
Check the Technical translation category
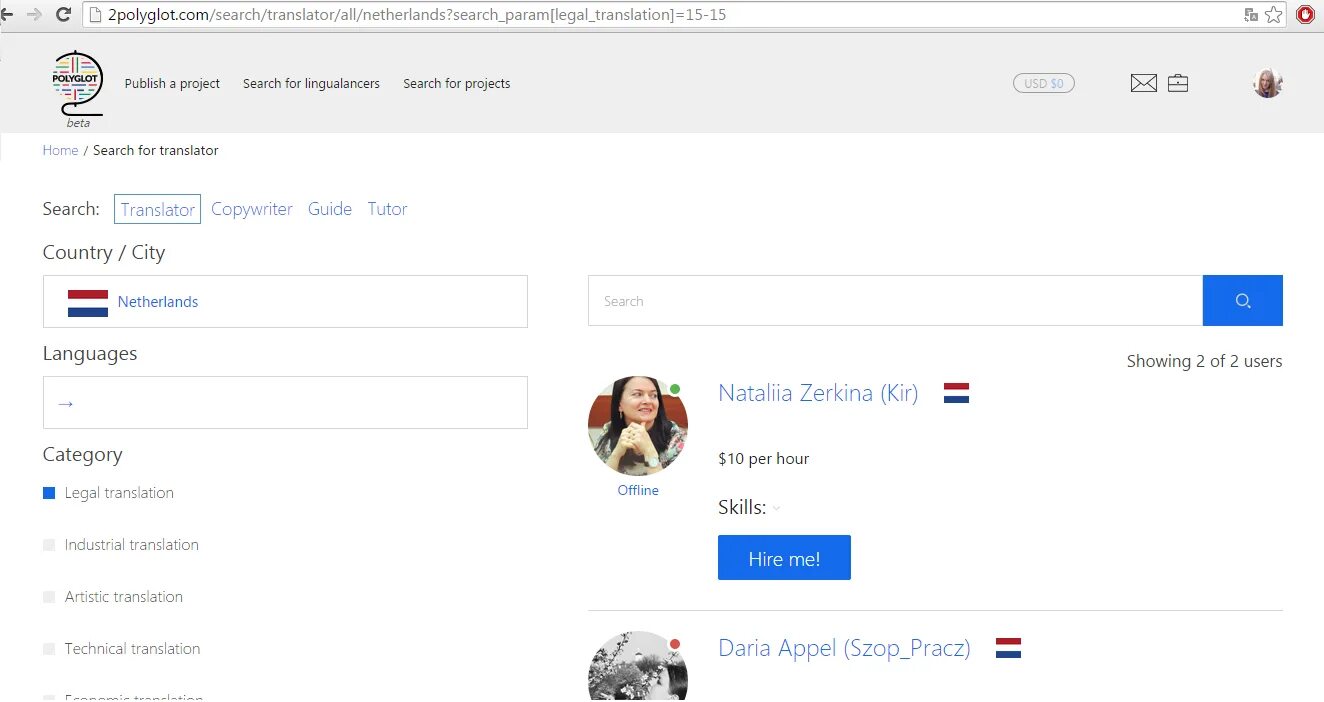tap(49, 649)
